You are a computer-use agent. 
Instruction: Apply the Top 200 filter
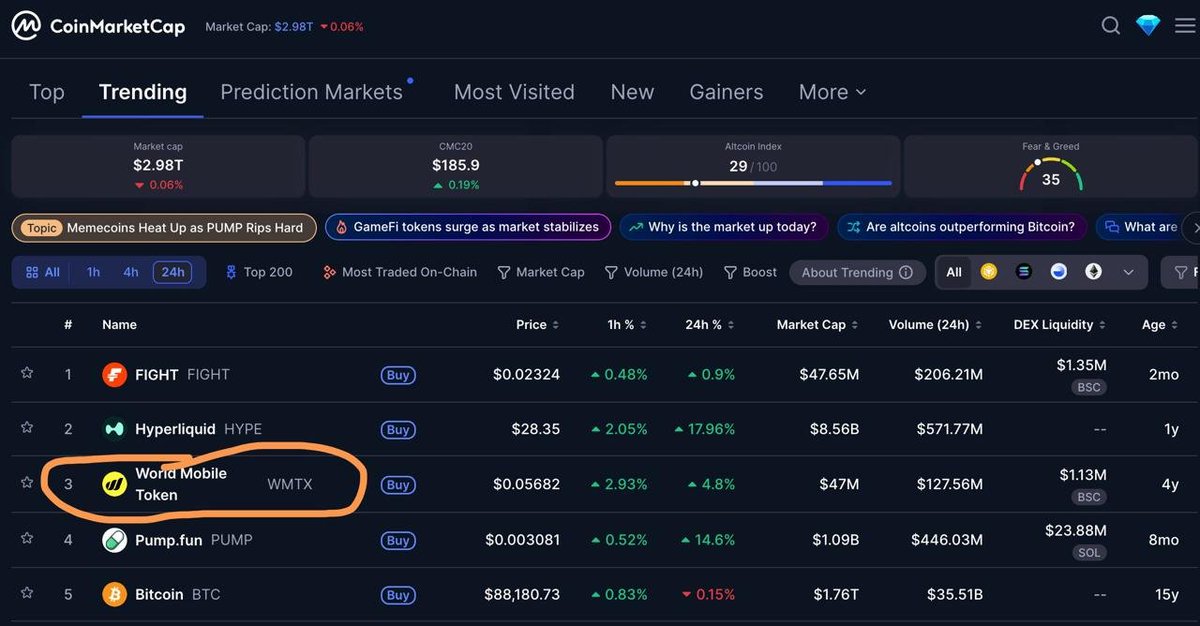click(x=259, y=272)
